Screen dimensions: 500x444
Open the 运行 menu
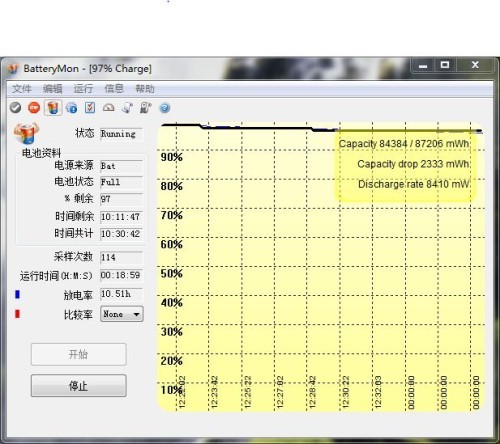(x=83, y=89)
